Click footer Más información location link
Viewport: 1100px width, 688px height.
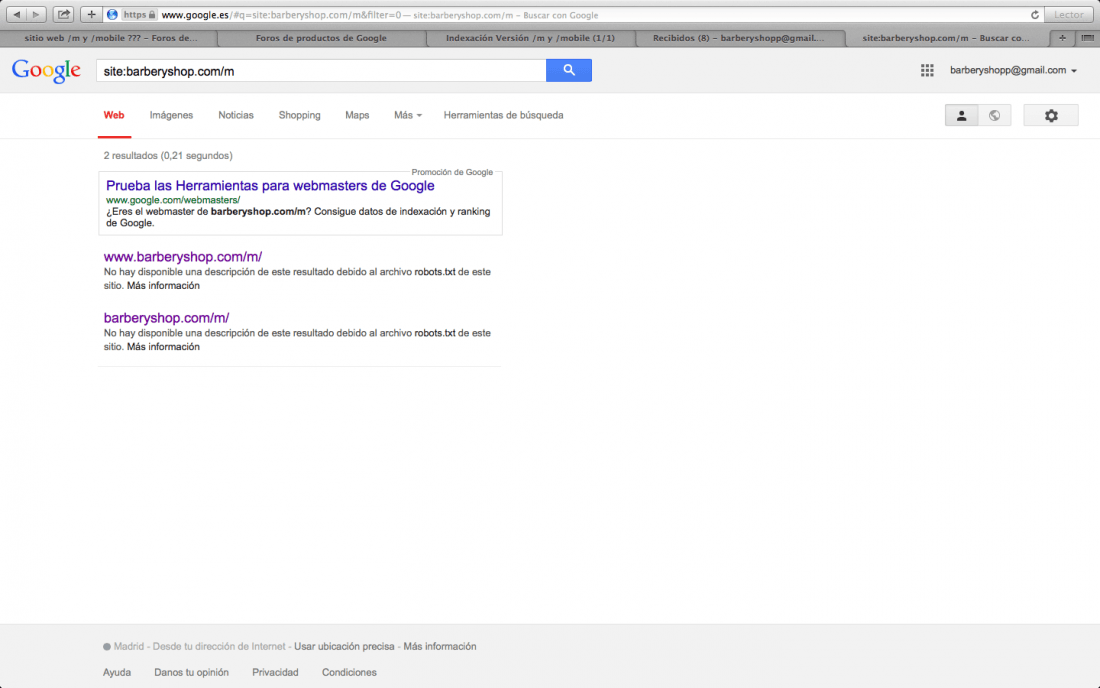pos(439,647)
